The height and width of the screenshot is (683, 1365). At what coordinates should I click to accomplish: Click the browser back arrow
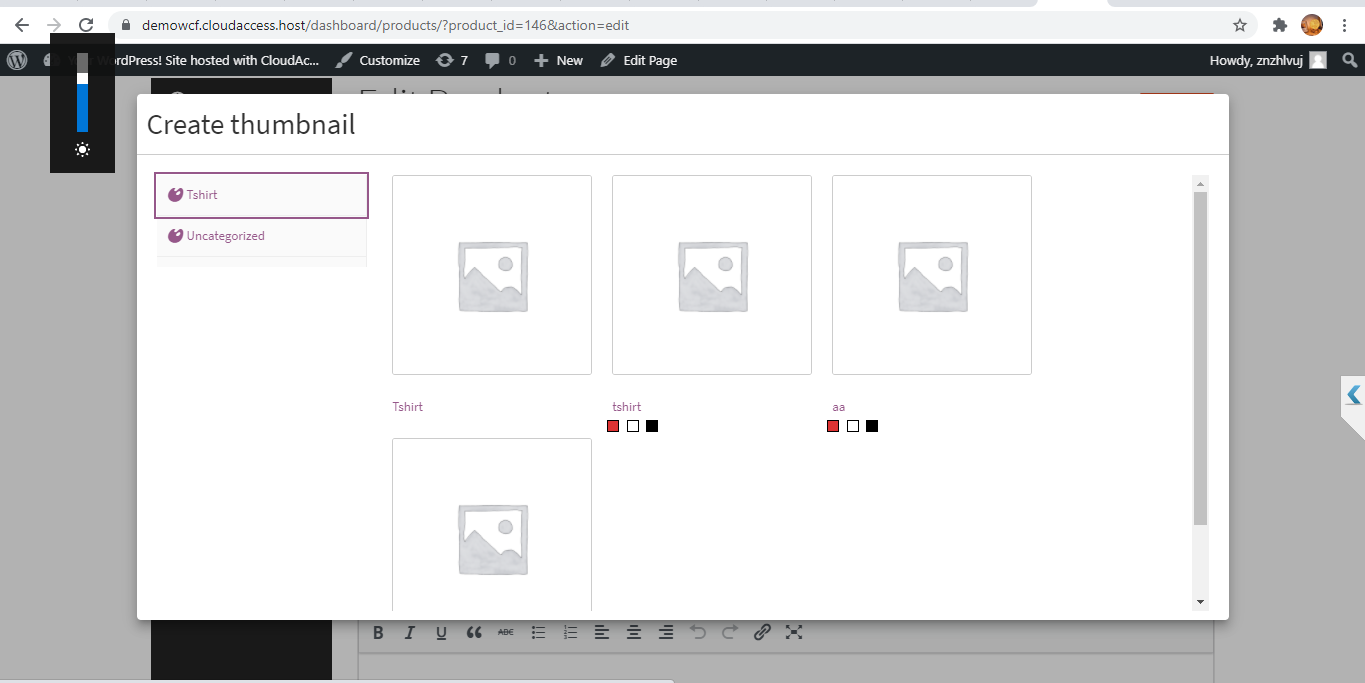pos(22,25)
